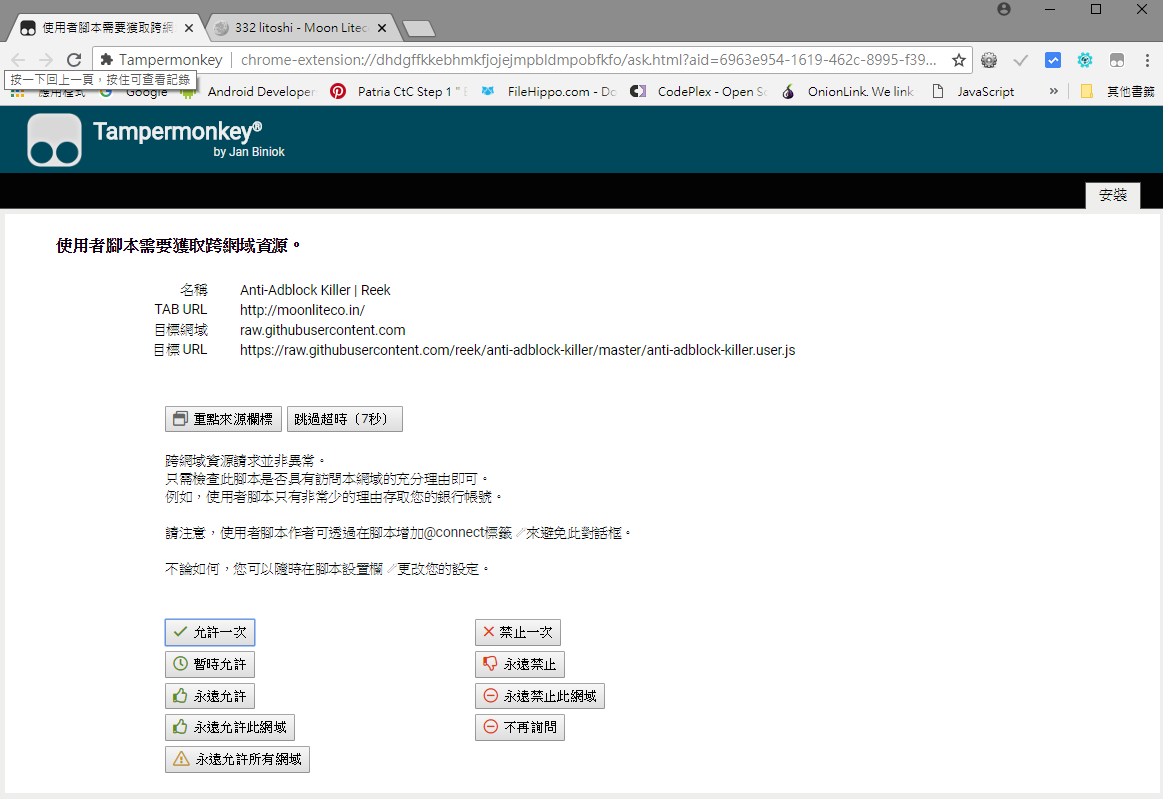Screen dimensions: 1163x799
Task: Click the 跳過超時 (skip timeout) button
Action: (345, 419)
